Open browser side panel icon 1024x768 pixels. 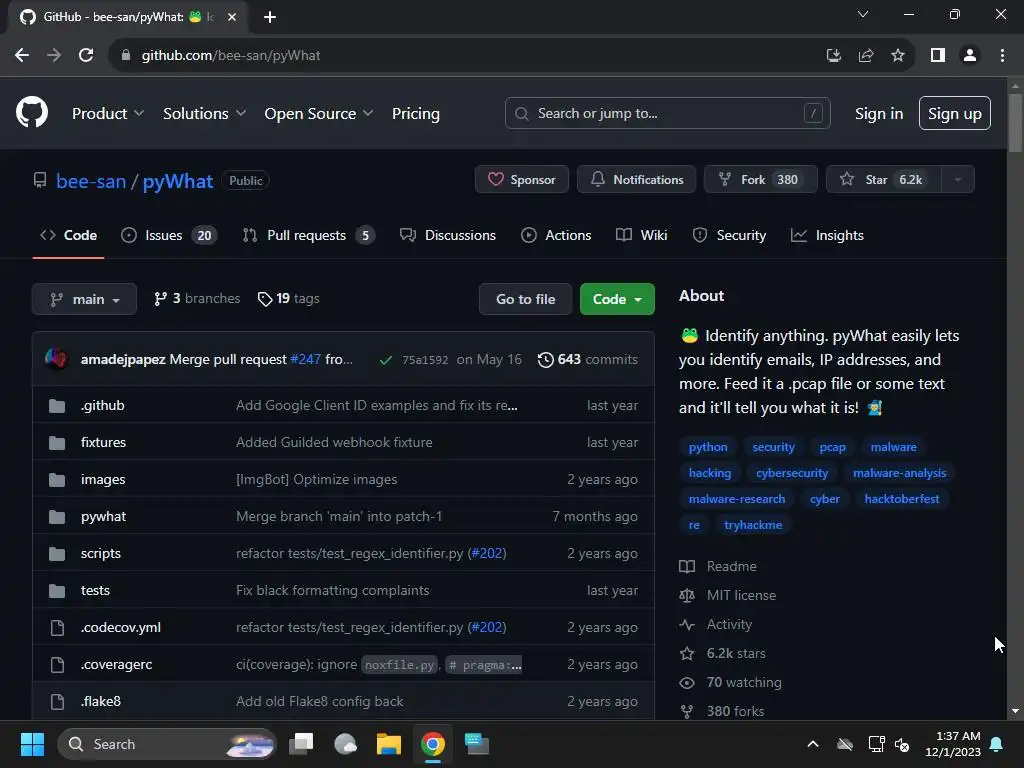coord(938,56)
